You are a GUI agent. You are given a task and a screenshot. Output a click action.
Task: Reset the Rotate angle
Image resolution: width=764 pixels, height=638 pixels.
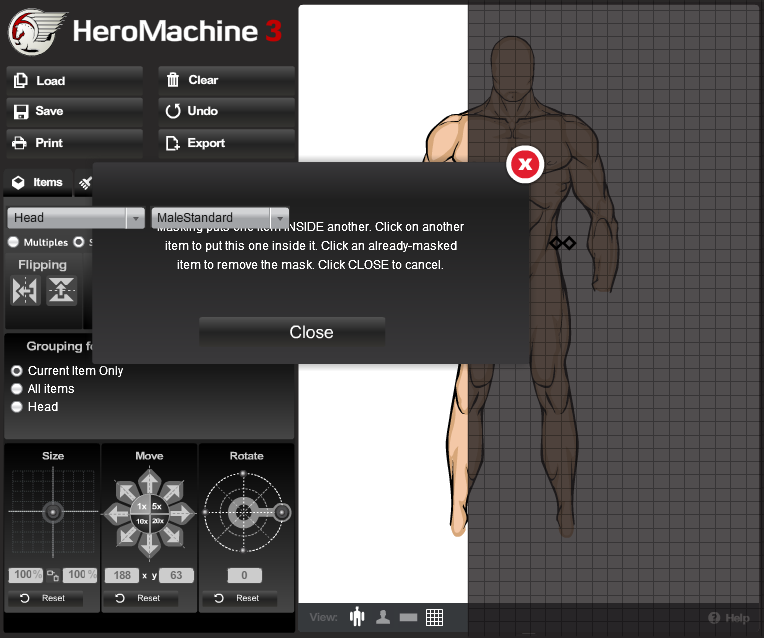coord(240,598)
